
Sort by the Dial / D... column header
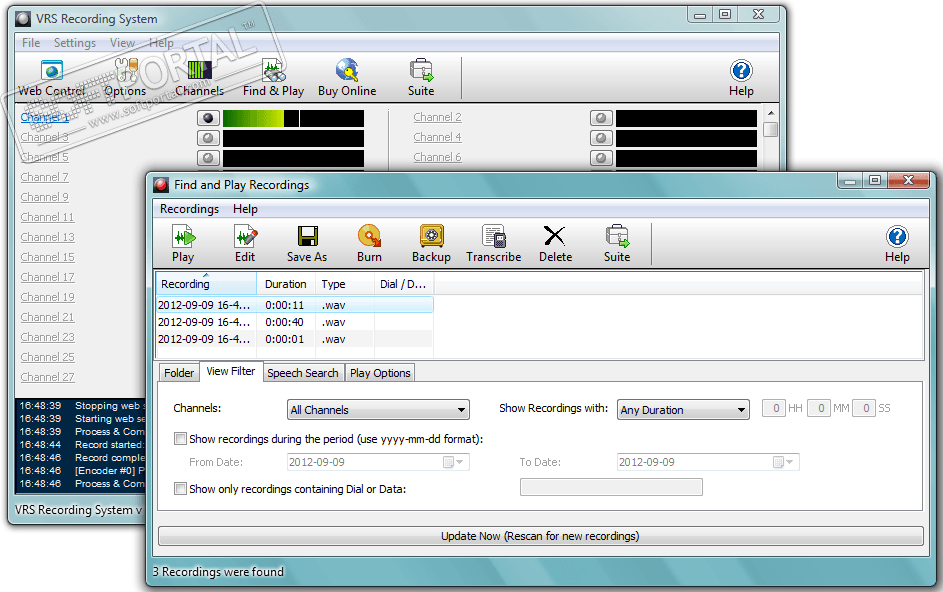tap(404, 284)
